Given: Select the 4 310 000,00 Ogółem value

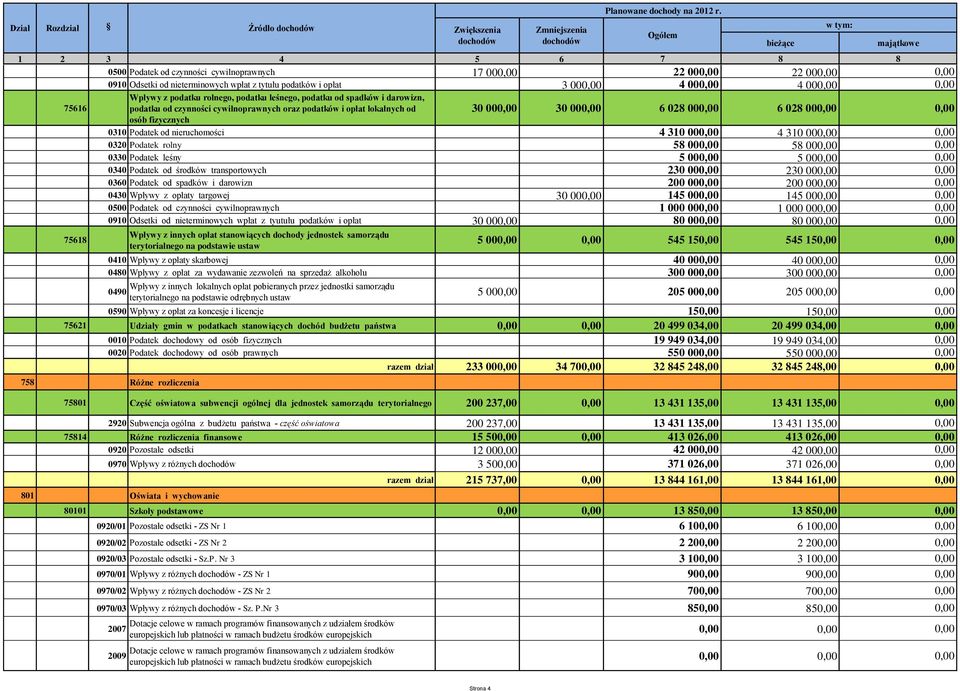Looking at the screenshot, I should tap(689, 132).
